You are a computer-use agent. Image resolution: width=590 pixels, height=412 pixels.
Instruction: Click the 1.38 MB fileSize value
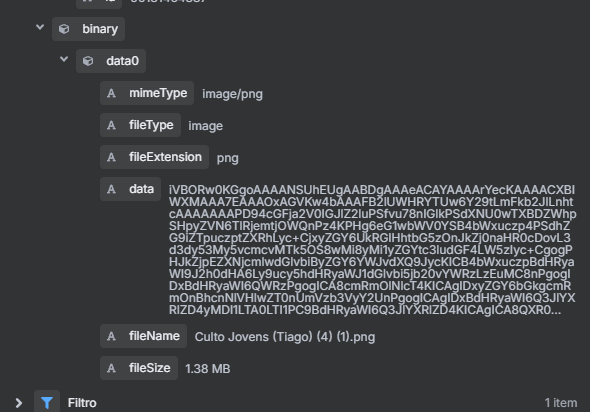[x=207, y=369]
